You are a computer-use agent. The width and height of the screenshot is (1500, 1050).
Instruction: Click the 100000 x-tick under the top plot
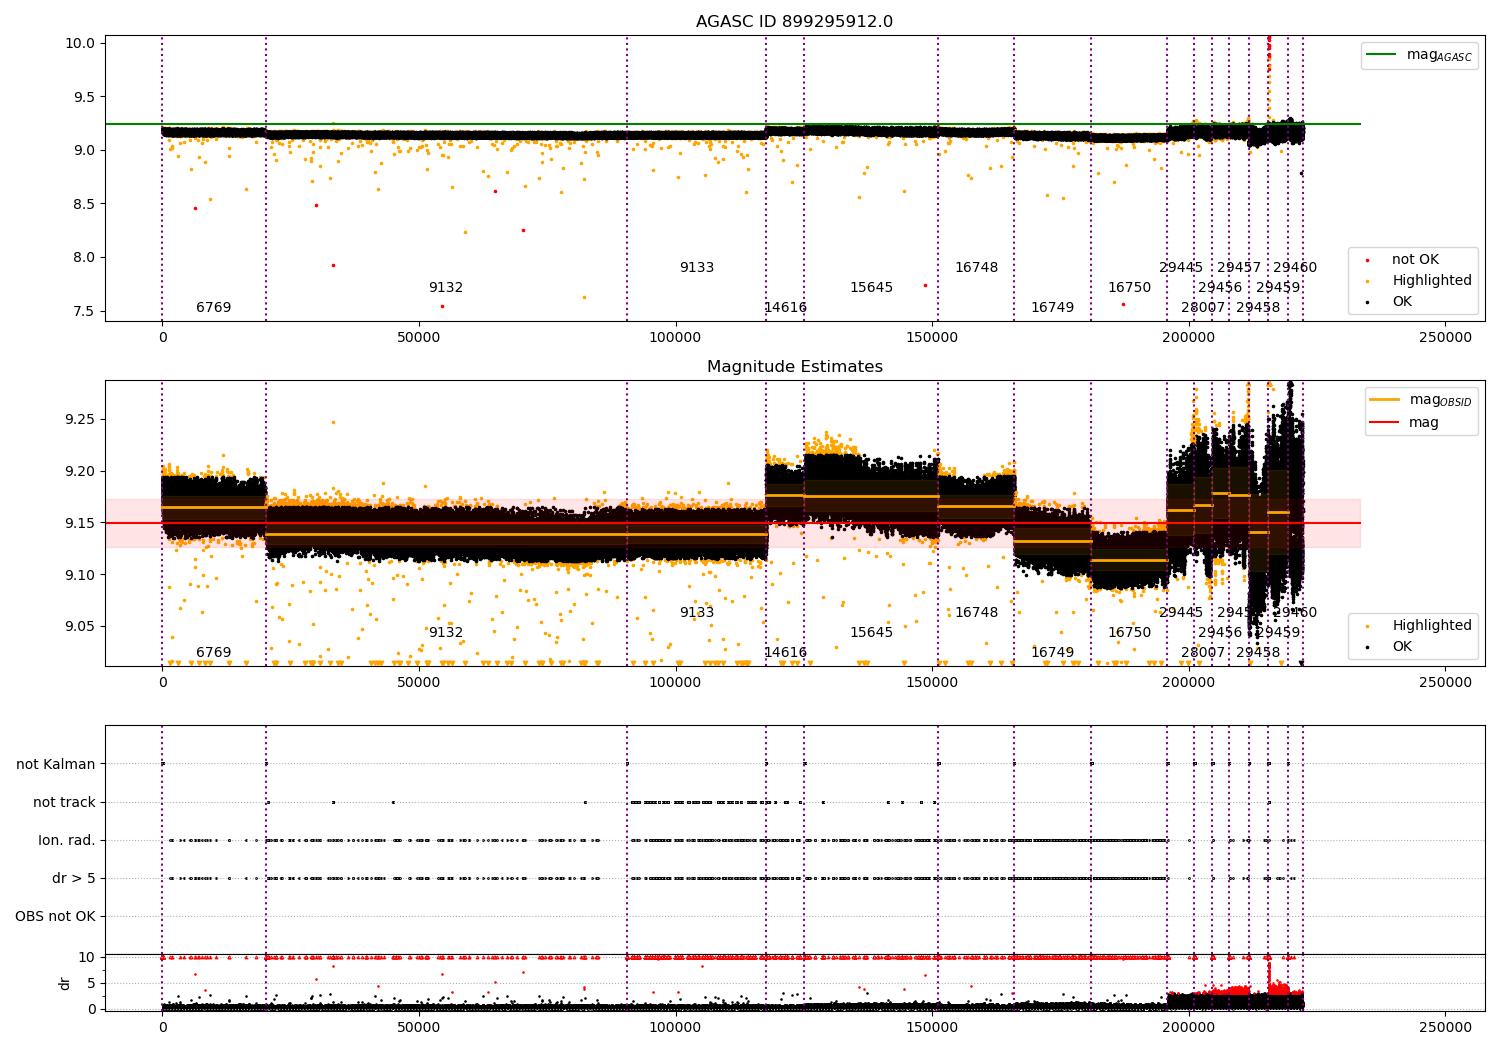tap(676, 338)
